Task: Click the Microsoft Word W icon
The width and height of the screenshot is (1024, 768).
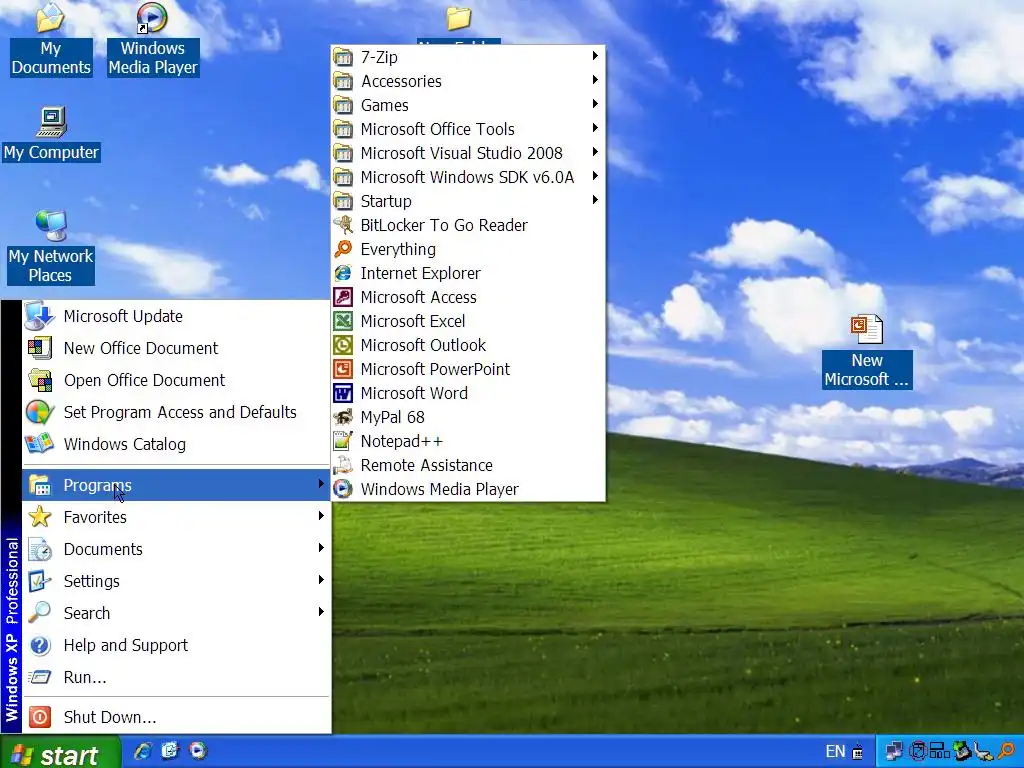Action: point(344,393)
